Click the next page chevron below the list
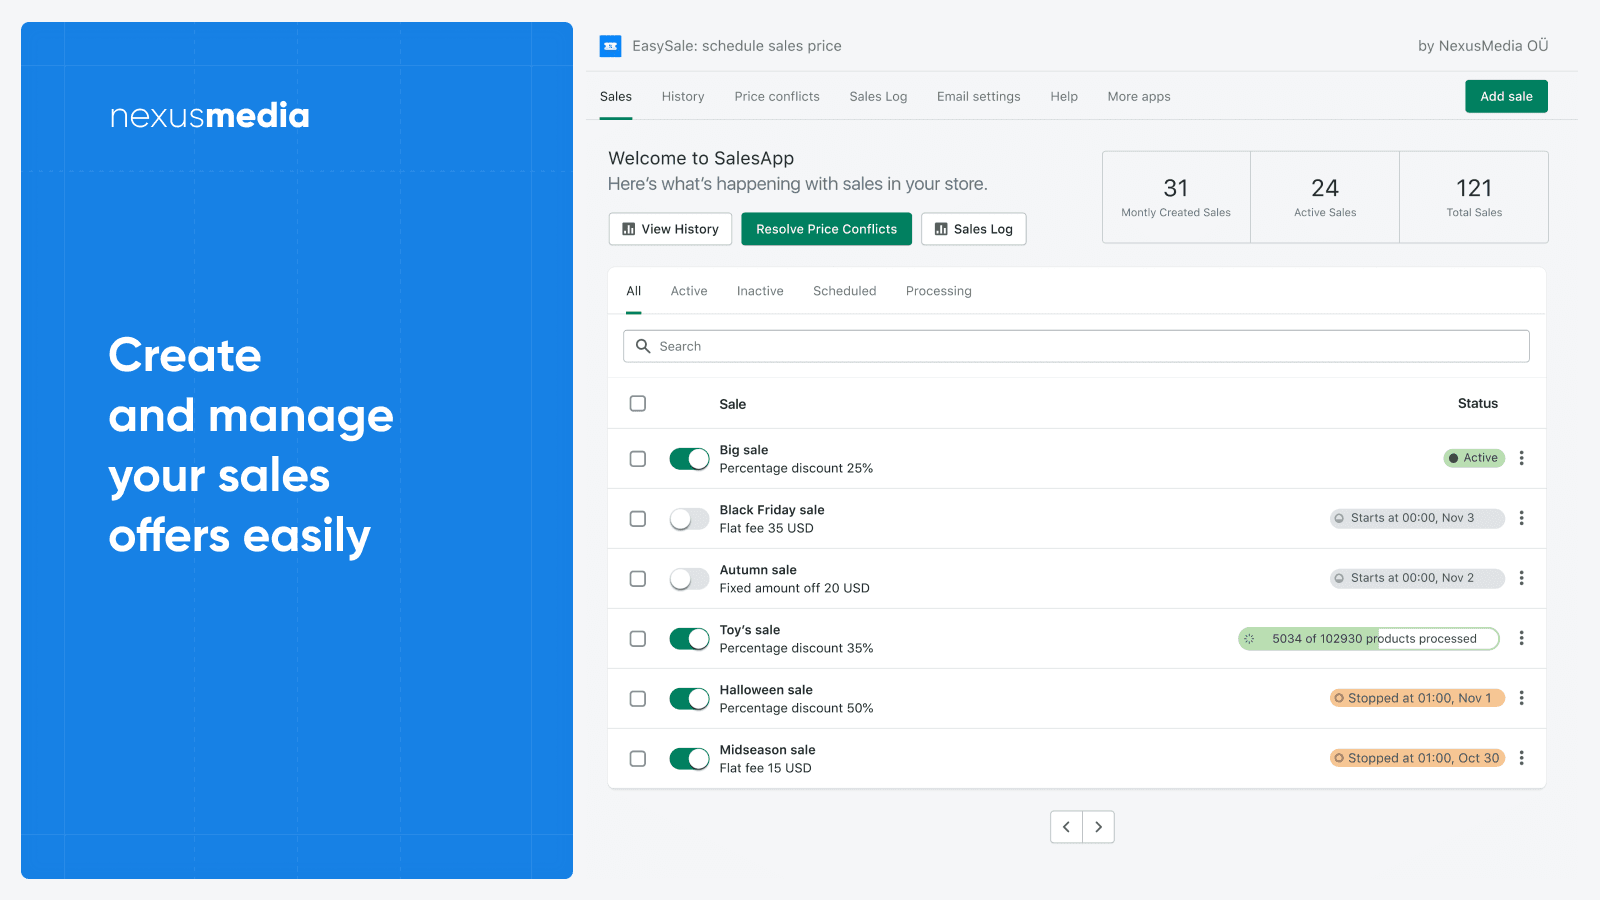The width and height of the screenshot is (1600, 900). [1098, 827]
